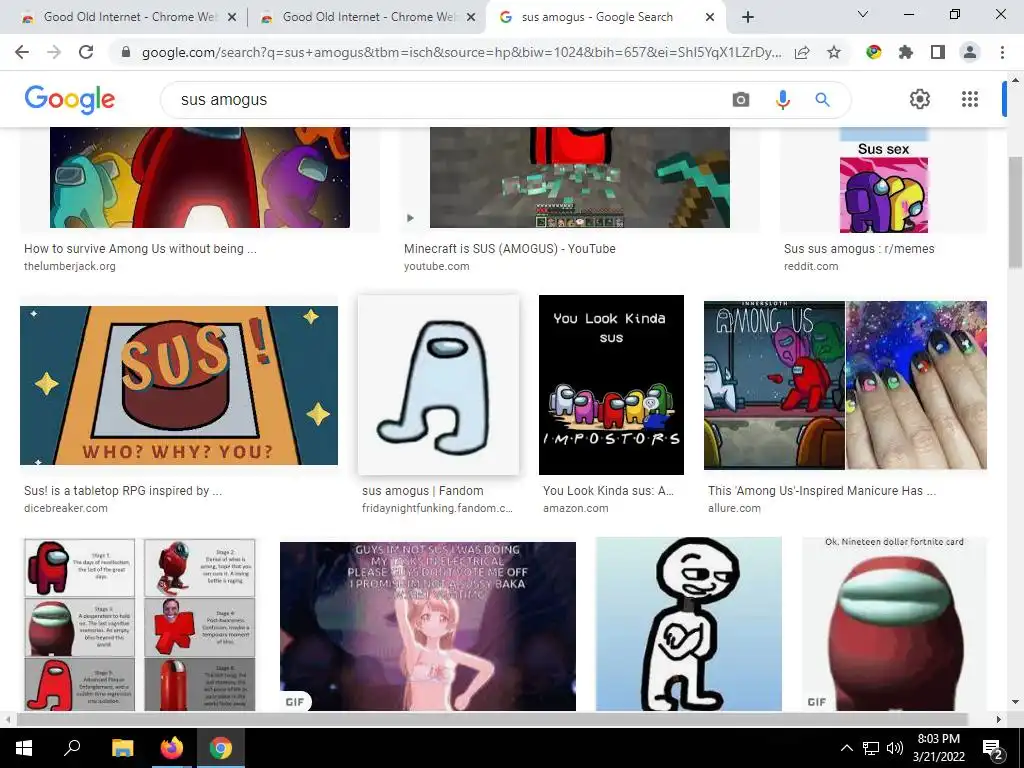1024x768 pixels.
Task: Open 'Sus sus amogus : r/memes' link
Action: [859, 249]
